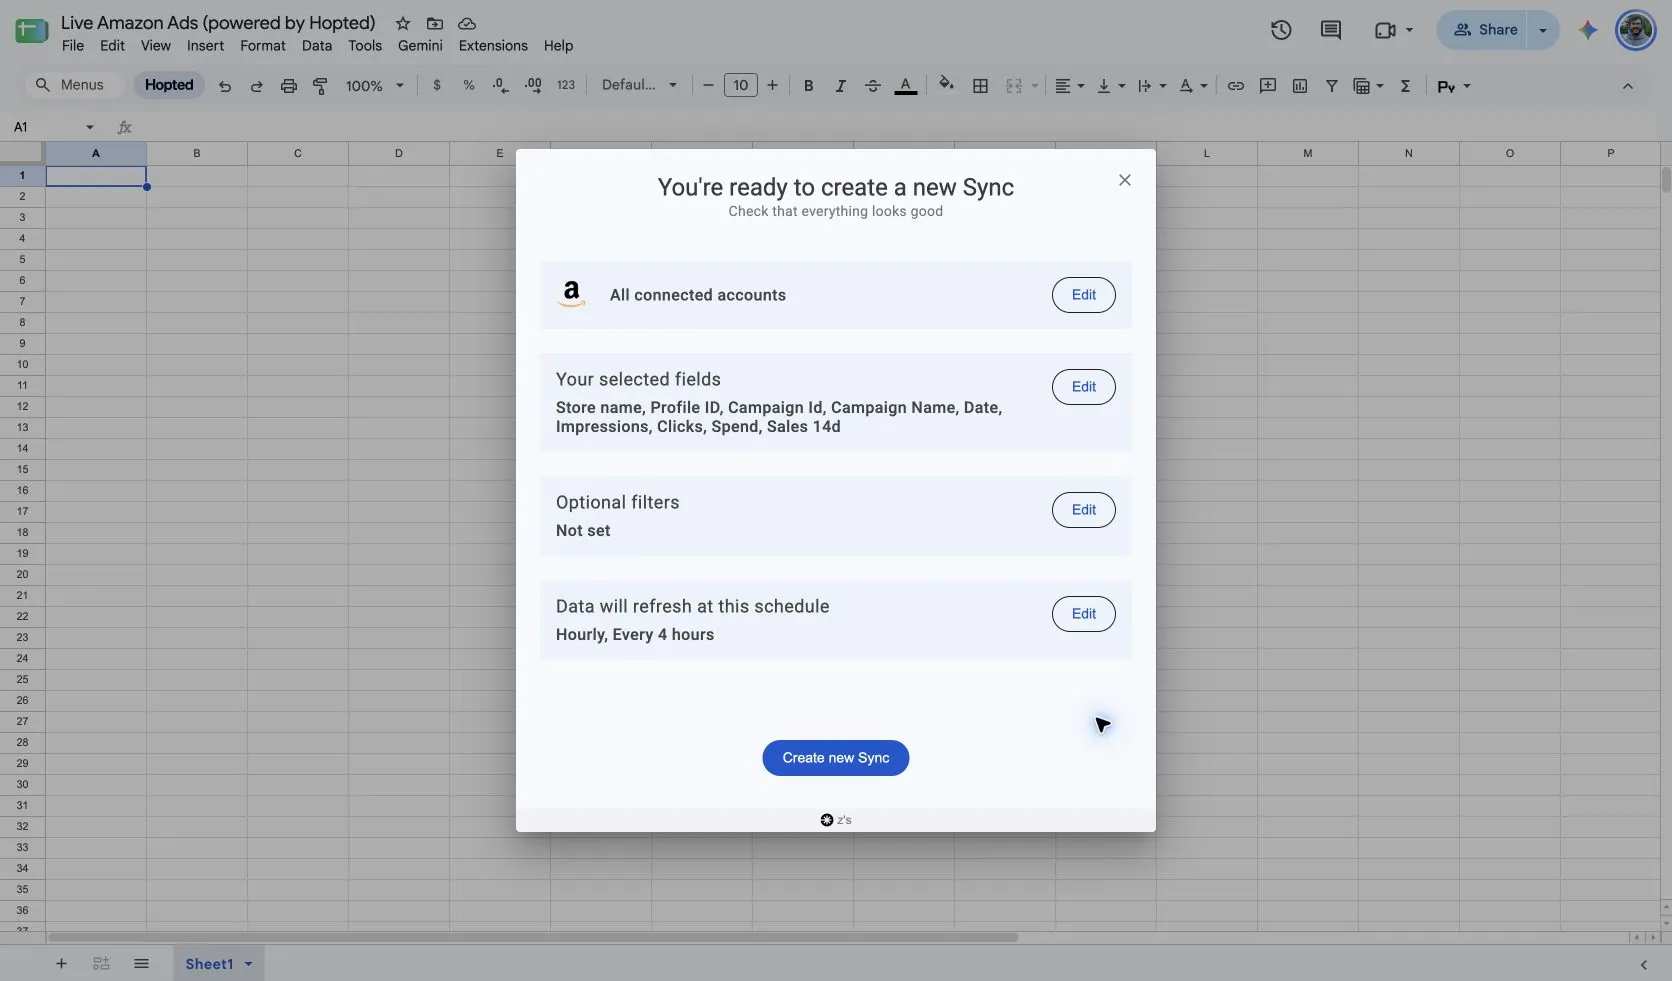Click the Insert link icon
Image resolution: width=1672 pixels, height=981 pixels.
pyautogui.click(x=1235, y=86)
